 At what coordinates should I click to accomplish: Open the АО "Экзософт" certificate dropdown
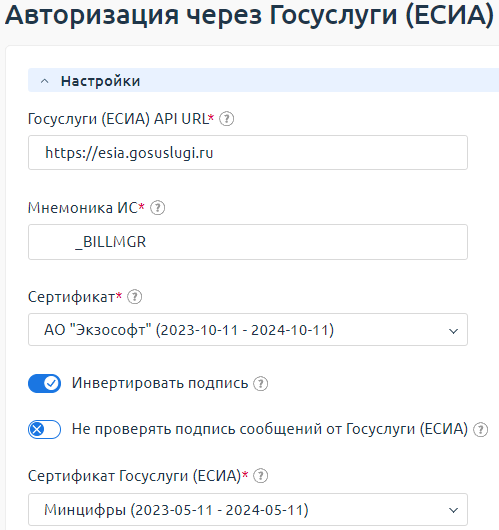(248, 330)
